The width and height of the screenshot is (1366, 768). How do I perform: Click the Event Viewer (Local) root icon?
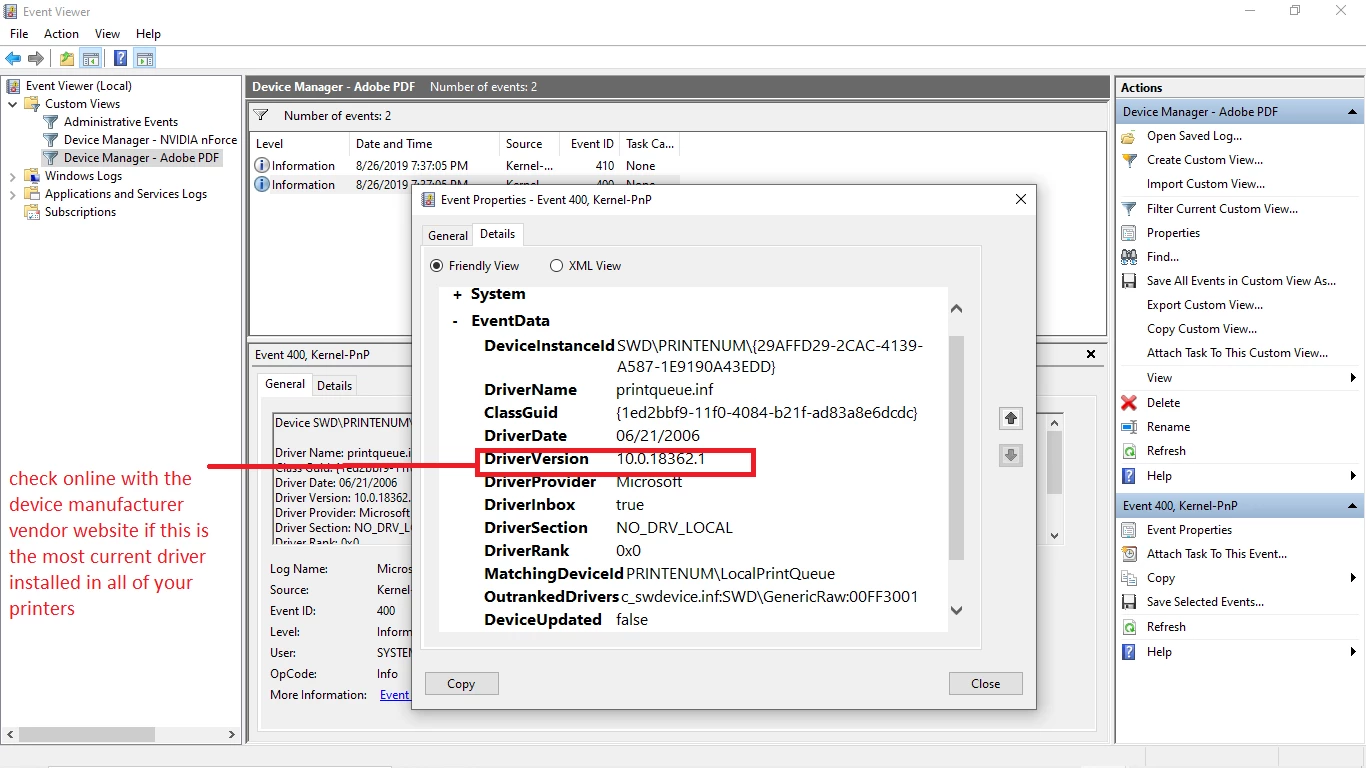coord(14,86)
